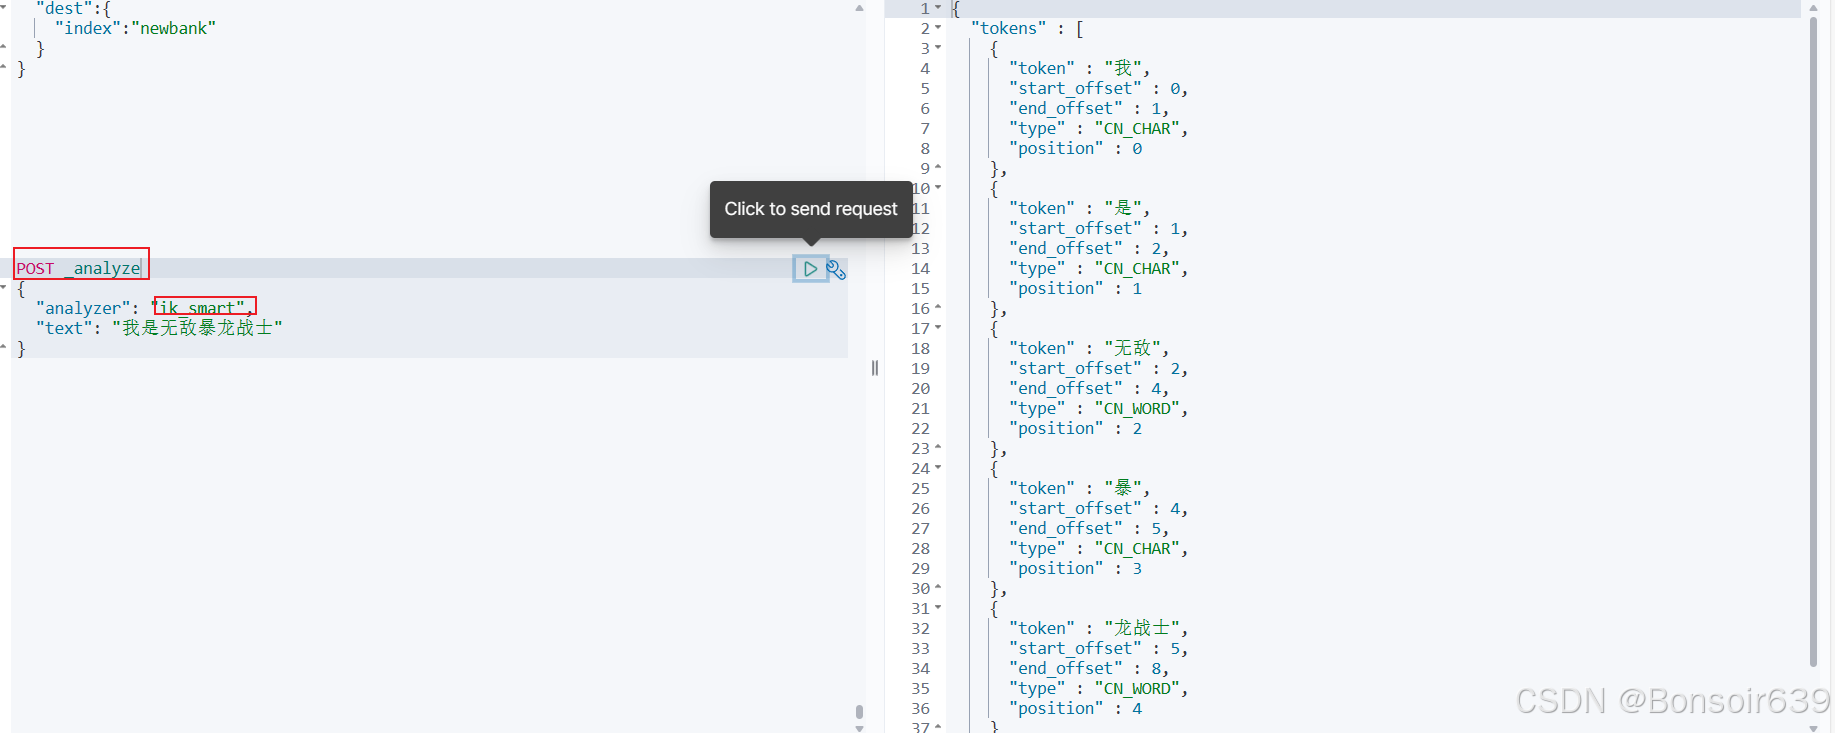Click the "start_offset" : 0 line
Viewport: 1835px width, 733px height.
click(1098, 88)
